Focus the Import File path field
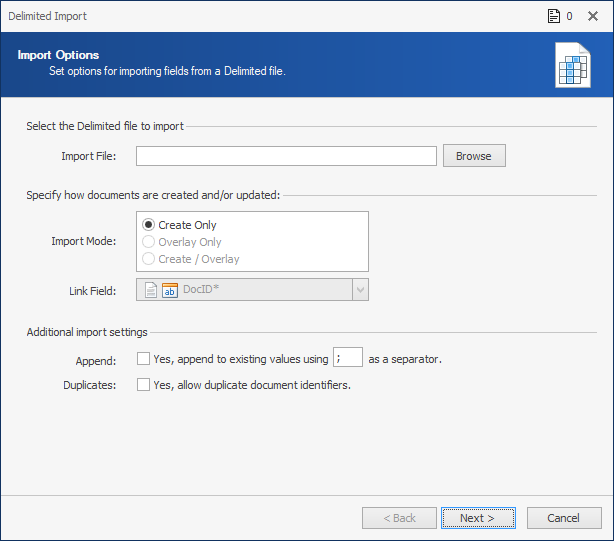This screenshot has height=541, width=614. 286,156
